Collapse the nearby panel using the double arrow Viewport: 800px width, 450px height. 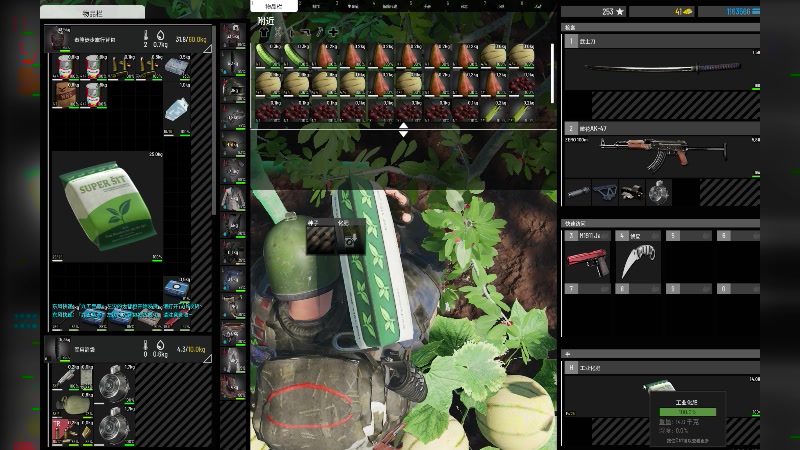coord(403,130)
